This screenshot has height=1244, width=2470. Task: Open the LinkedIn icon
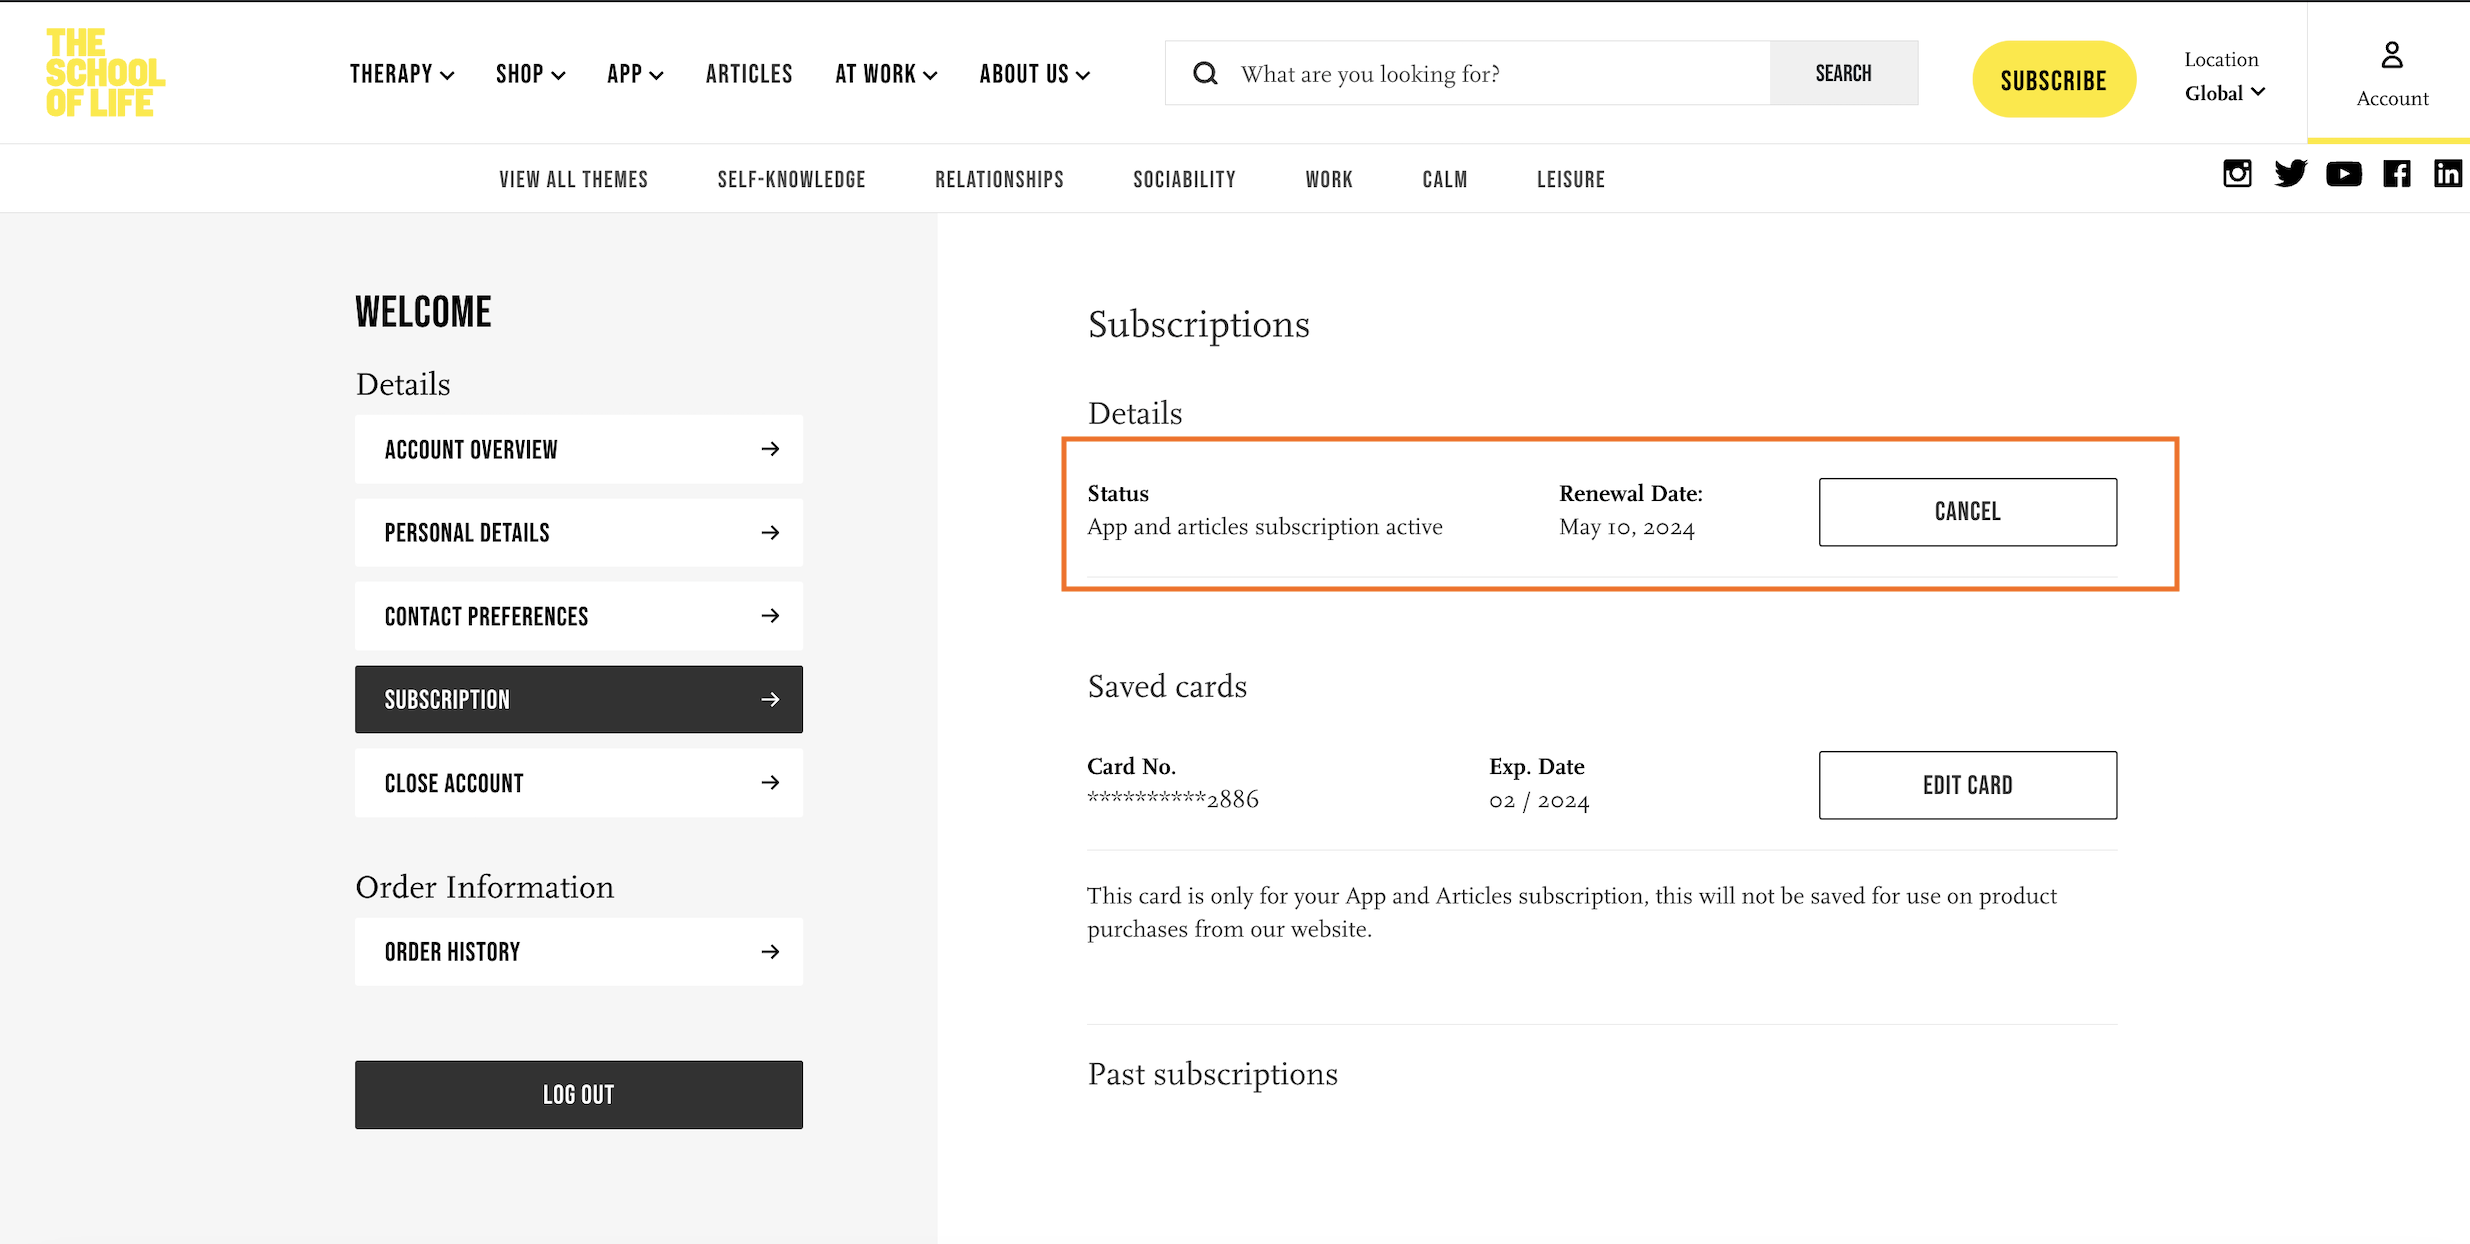click(2447, 174)
